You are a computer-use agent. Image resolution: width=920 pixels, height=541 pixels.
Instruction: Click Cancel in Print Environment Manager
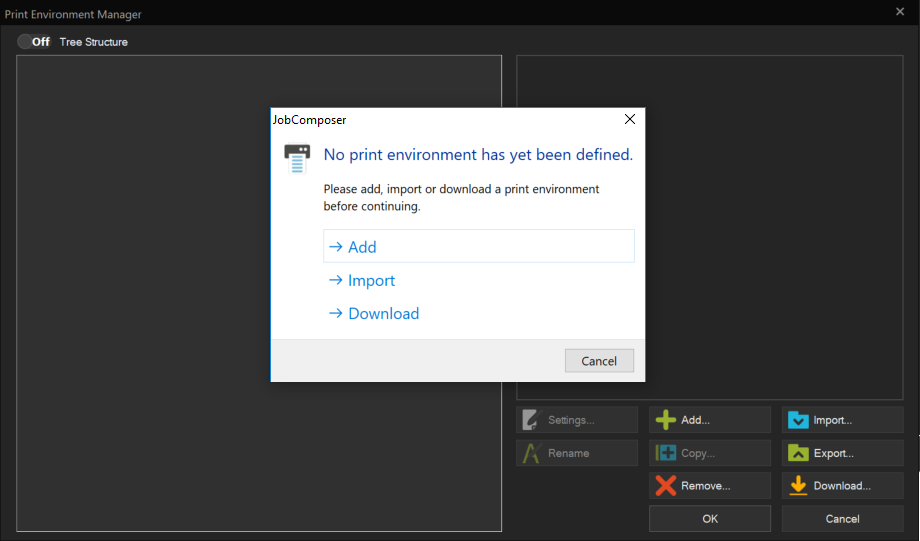click(843, 519)
